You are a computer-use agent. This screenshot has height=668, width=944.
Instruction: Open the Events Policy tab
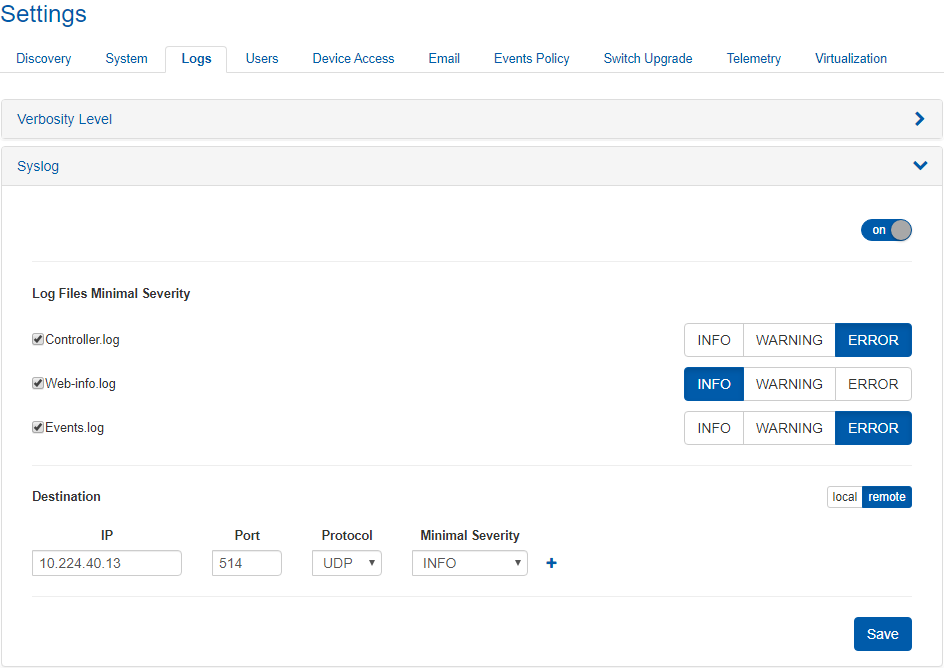click(531, 59)
